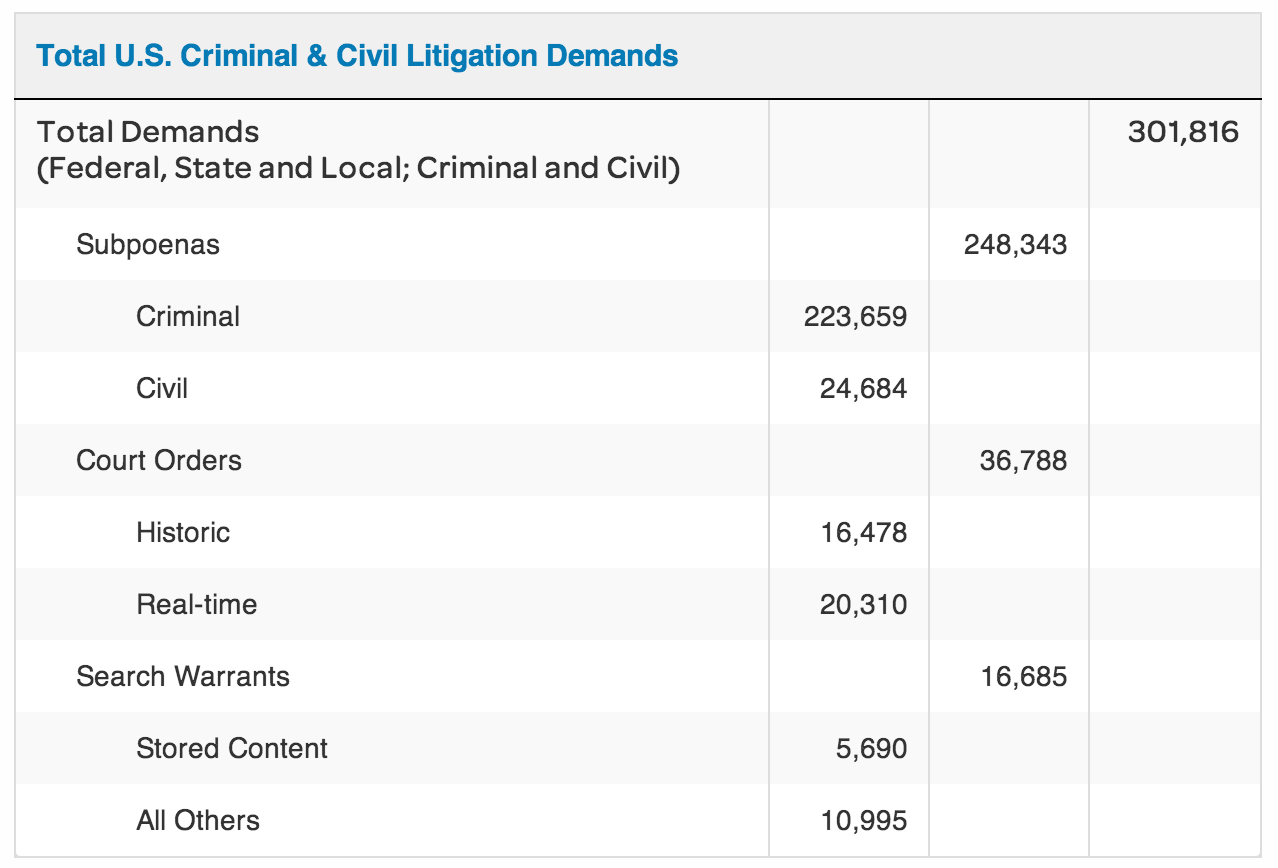Select the Stored Content row label
Viewport: 1278px width, 868px height.
(232, 748)
